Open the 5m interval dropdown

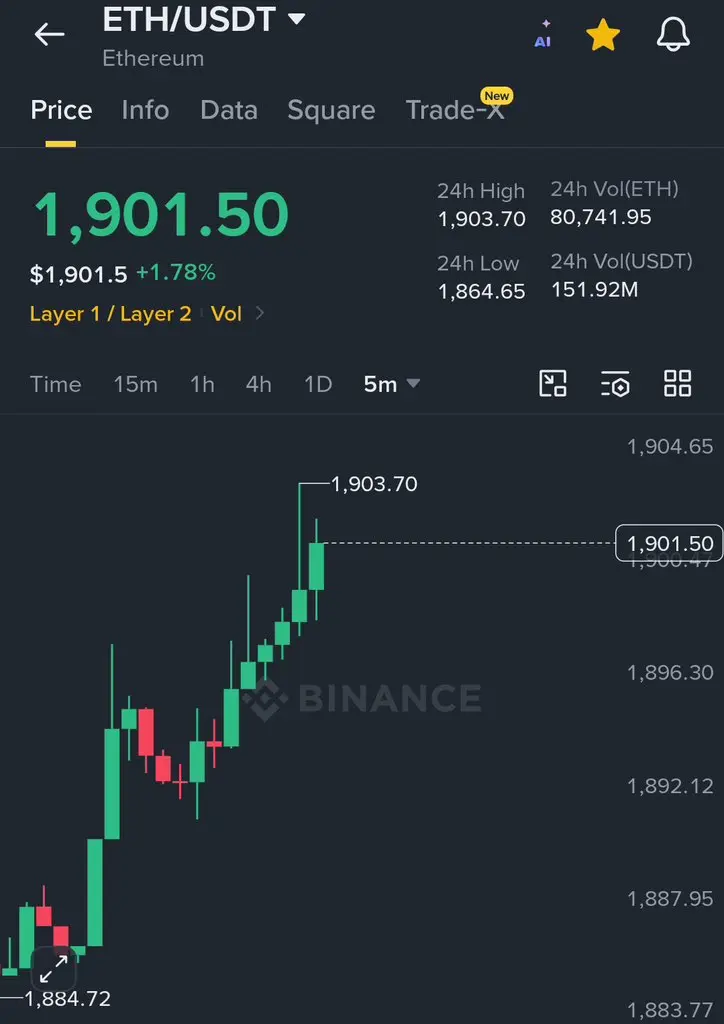[392, 384]
